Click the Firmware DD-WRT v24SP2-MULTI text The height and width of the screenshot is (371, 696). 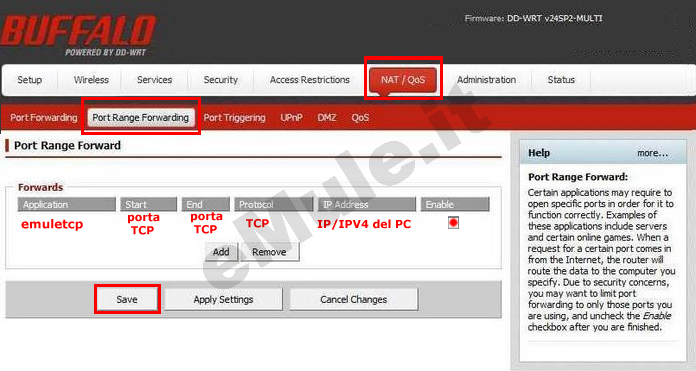point(533,18)
